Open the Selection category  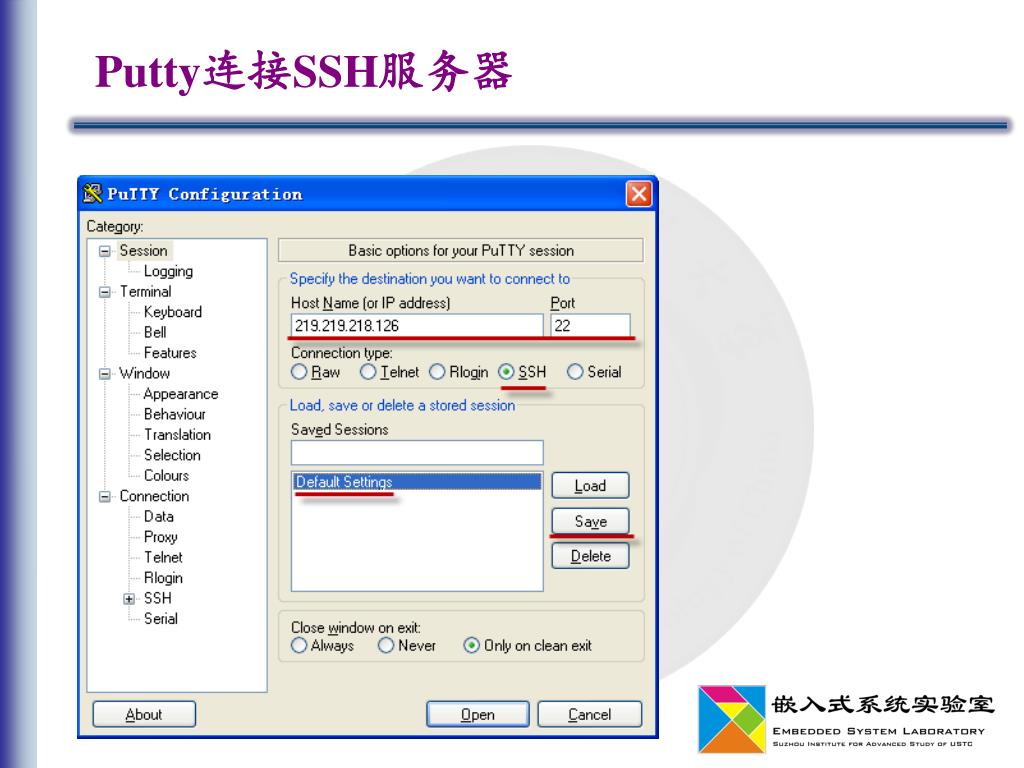click(x=172, y=455)
